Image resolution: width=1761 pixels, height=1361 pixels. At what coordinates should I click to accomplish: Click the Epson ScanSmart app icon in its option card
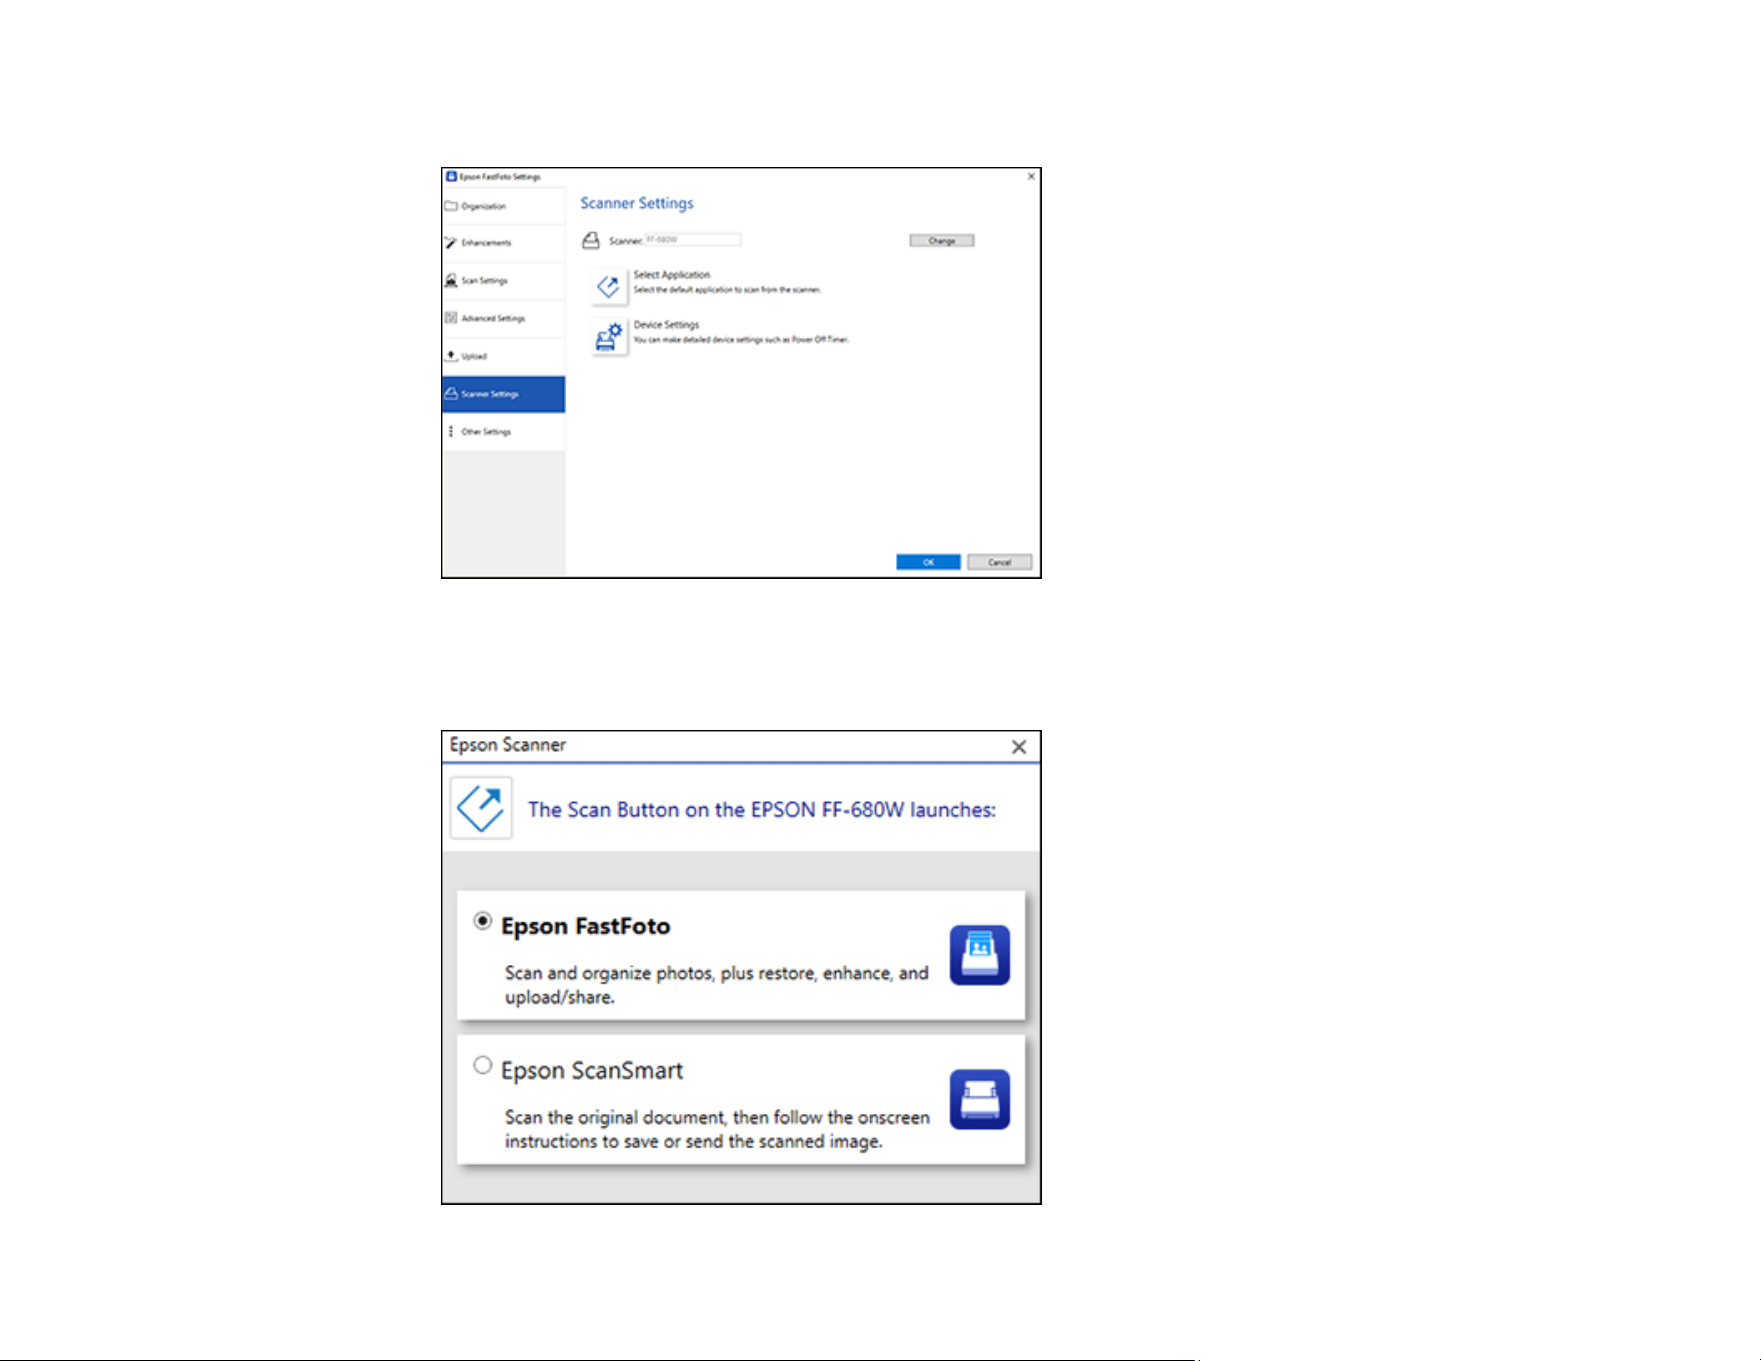(979, 1099)
